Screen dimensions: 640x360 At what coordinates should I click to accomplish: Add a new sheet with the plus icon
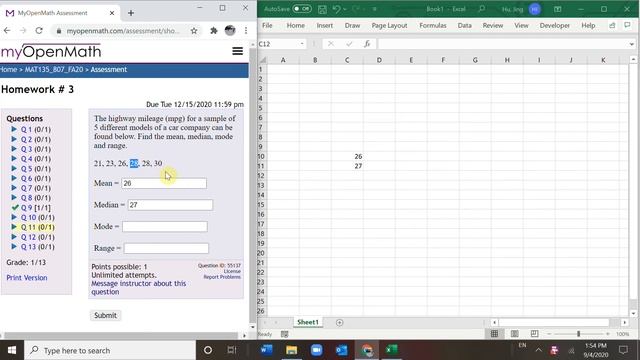(x=339, y=322)
